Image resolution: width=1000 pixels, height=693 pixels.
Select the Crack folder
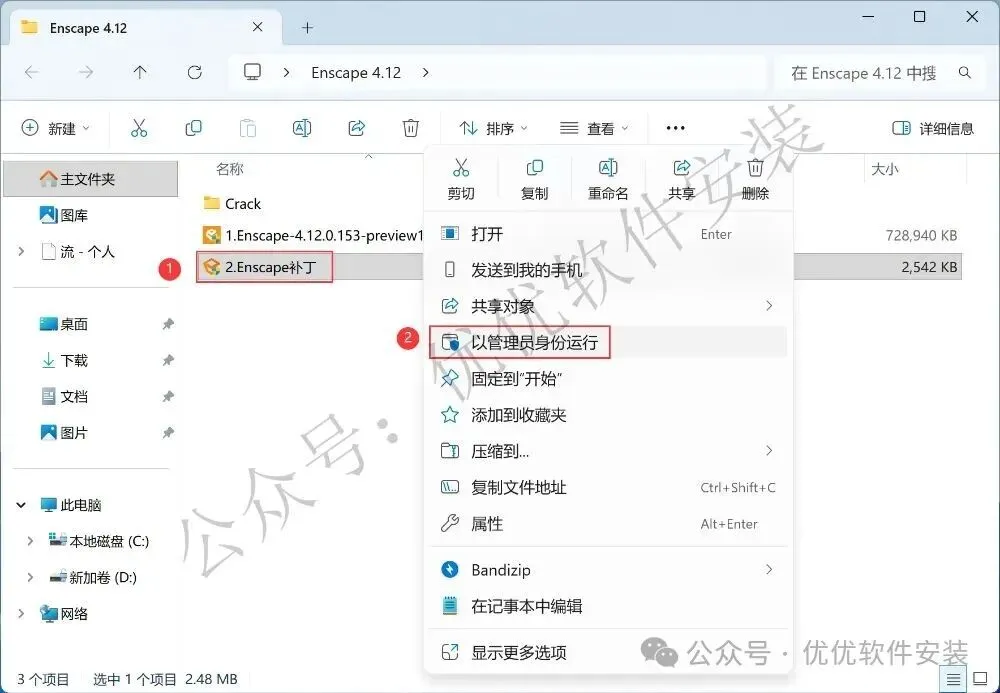point(232,203)
